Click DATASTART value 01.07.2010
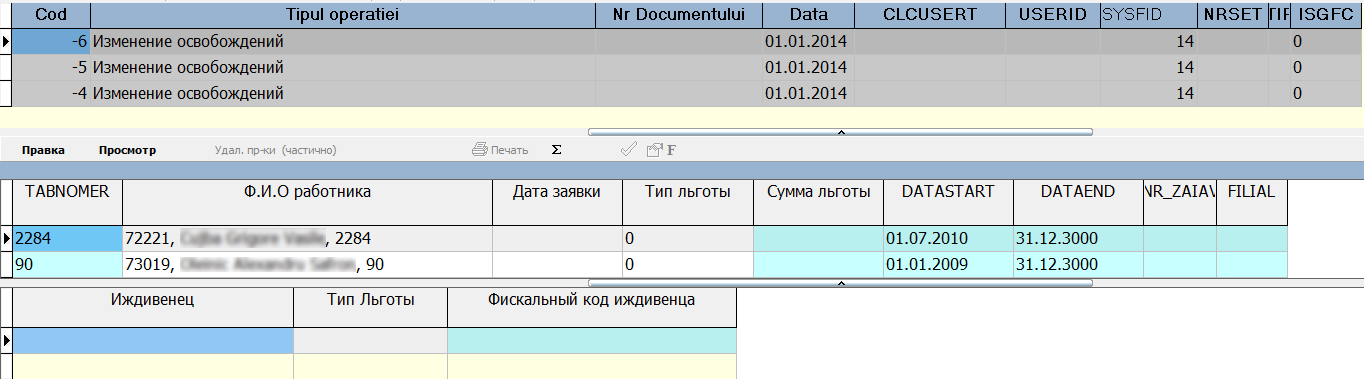This screenshot has height=379, width=1364. (x=948, y=239)
